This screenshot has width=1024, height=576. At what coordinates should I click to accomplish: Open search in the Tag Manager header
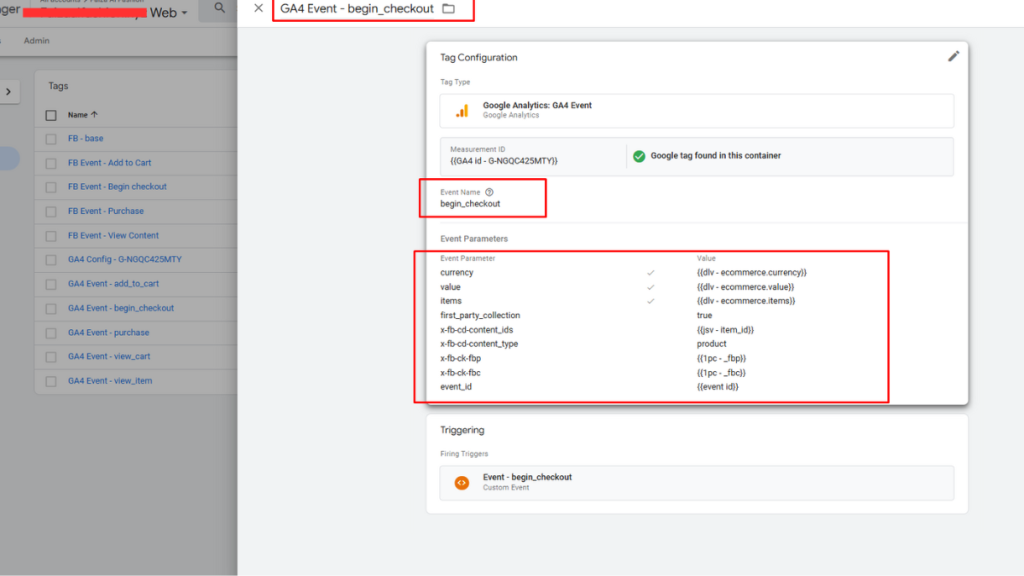[219, 8]
